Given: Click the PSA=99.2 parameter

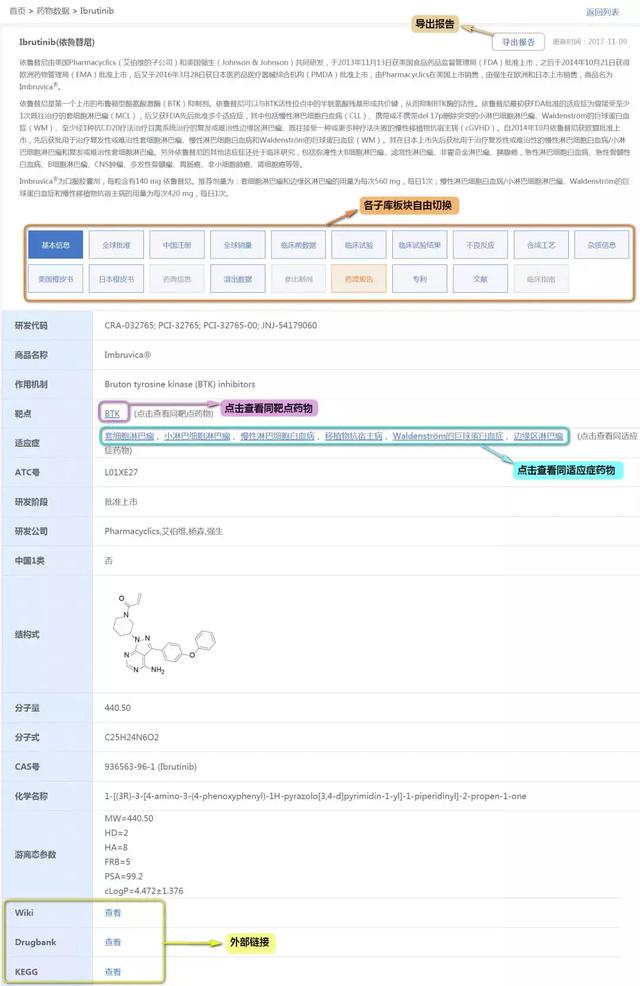Looking at the screenshot, I should (x=123, y=876).
